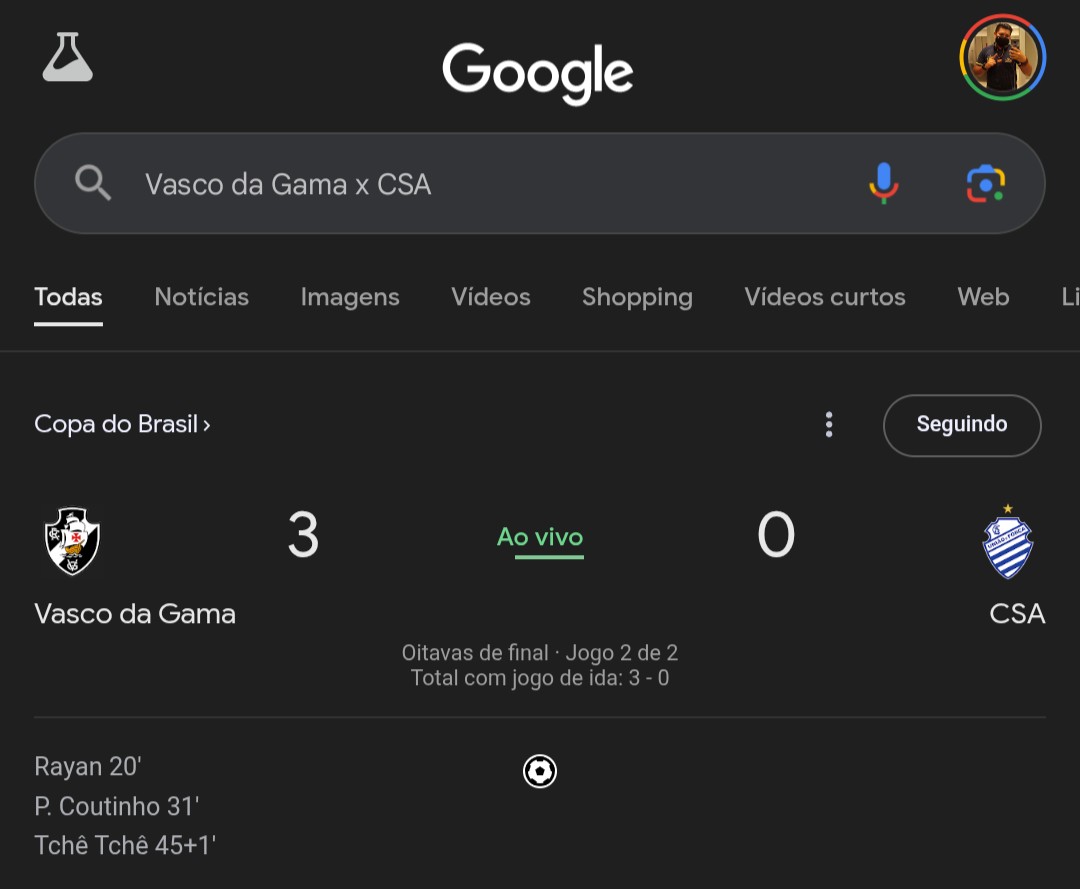Open the Vídeos tab

(x=491, y=297)
